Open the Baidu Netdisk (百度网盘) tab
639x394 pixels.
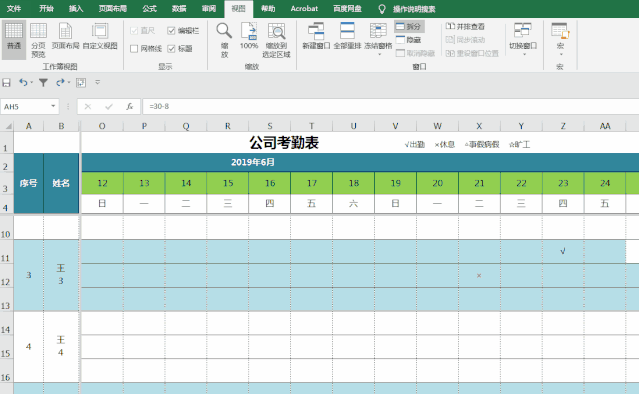(x=347, y=9)
